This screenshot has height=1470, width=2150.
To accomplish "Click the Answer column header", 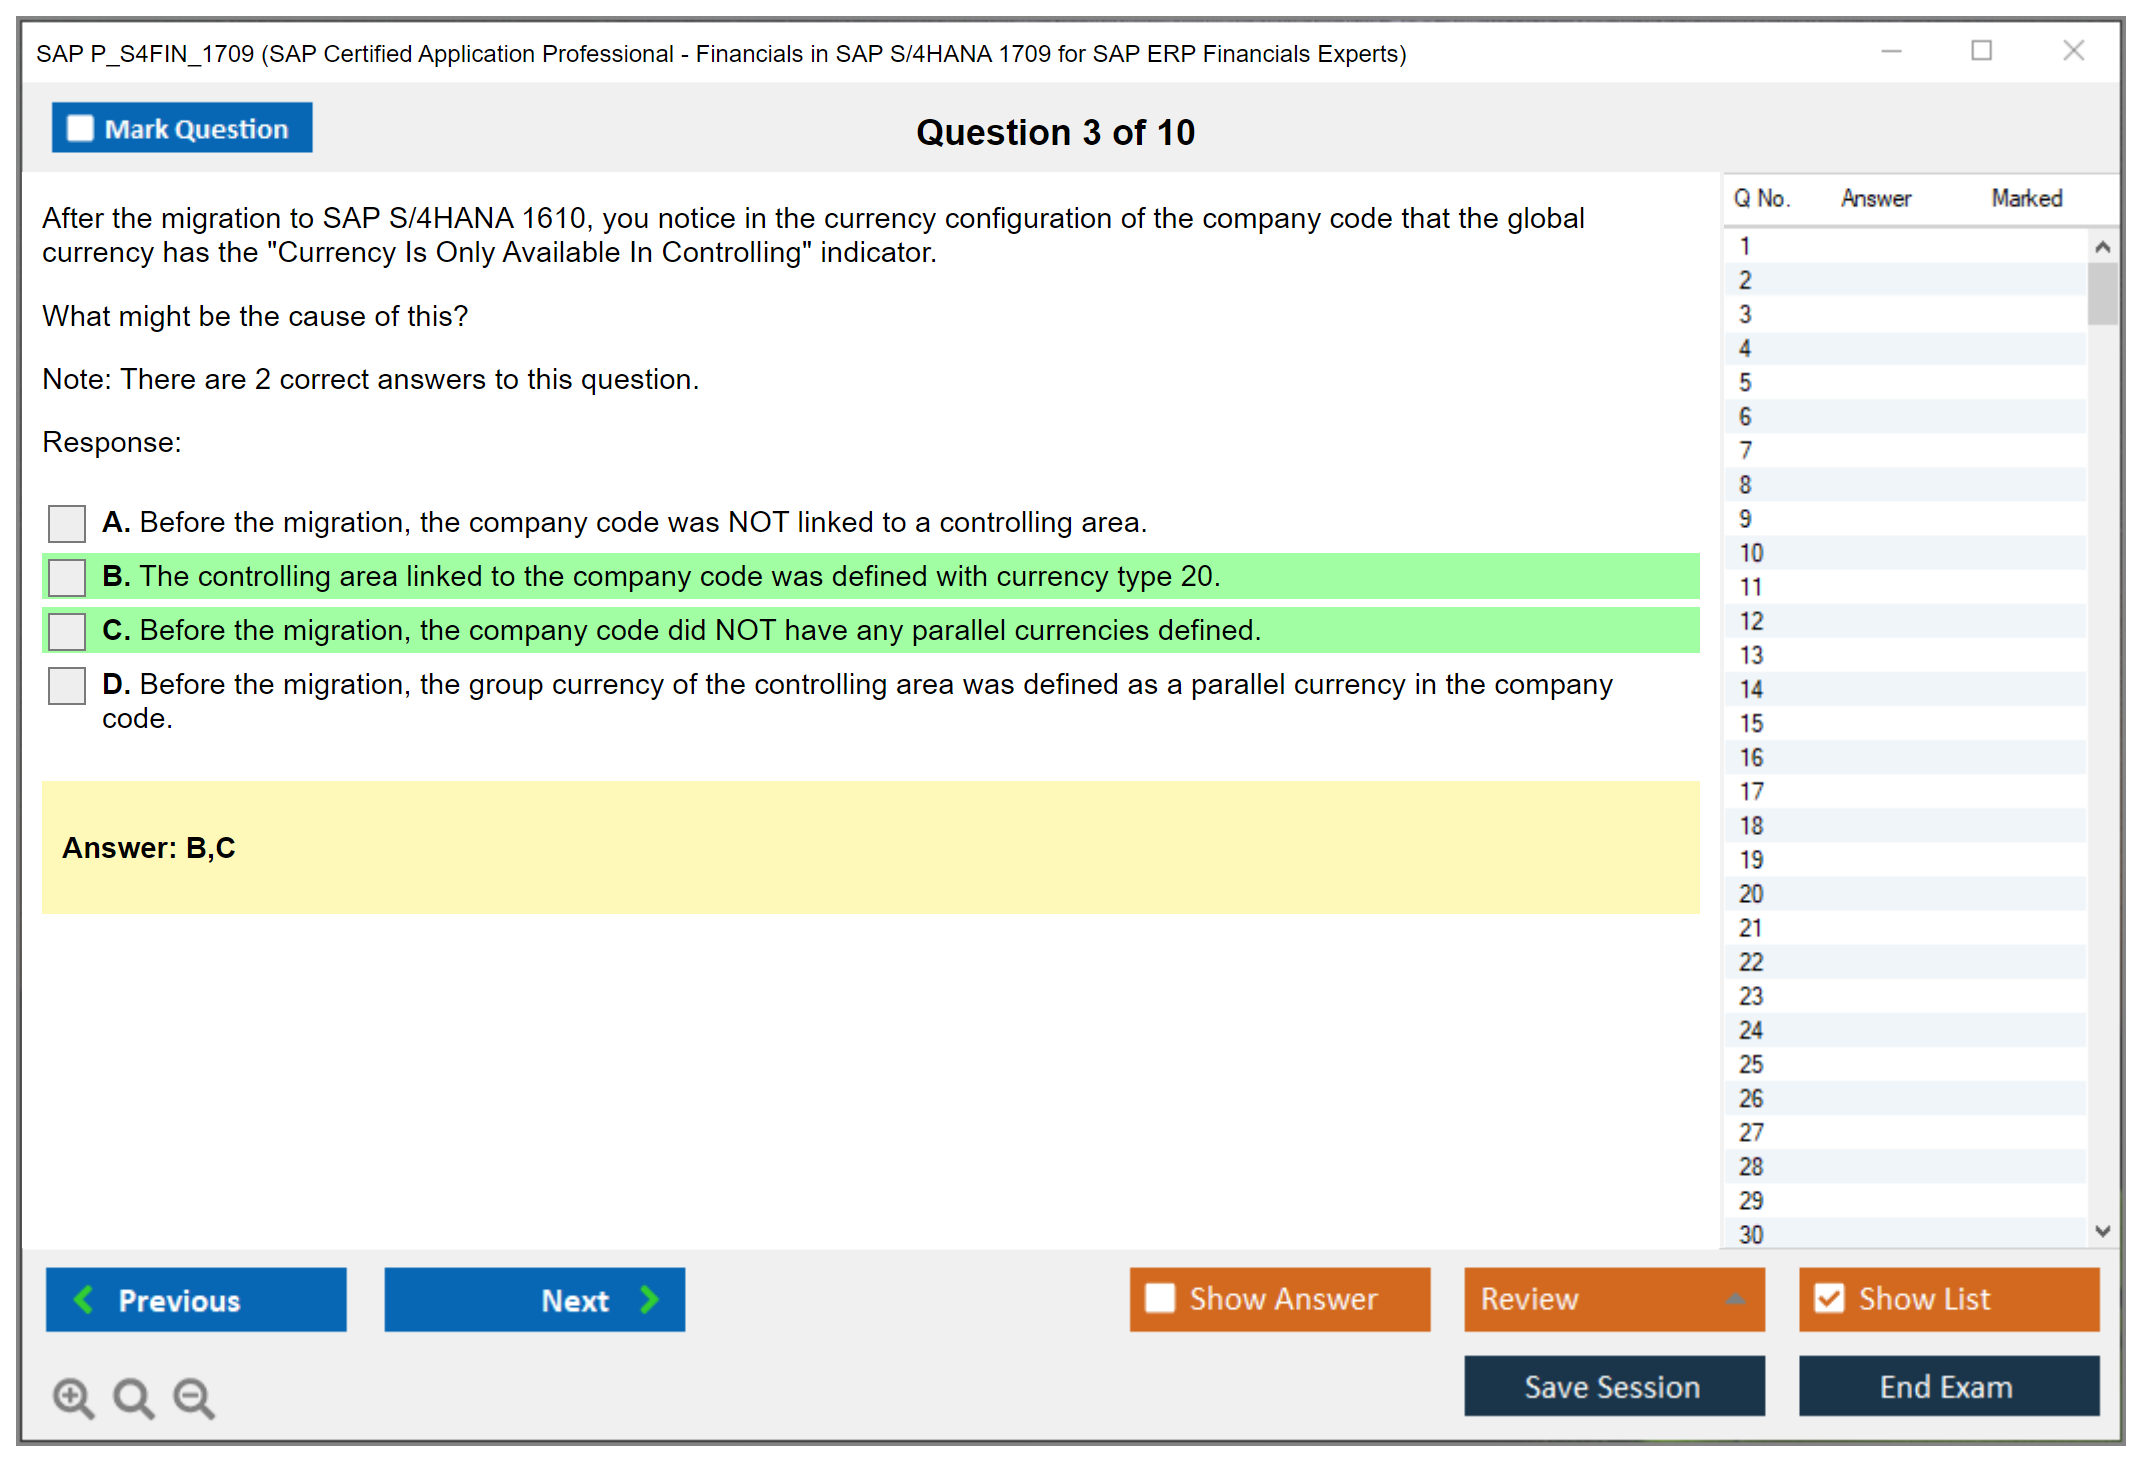I will [x=1875, y=198].
